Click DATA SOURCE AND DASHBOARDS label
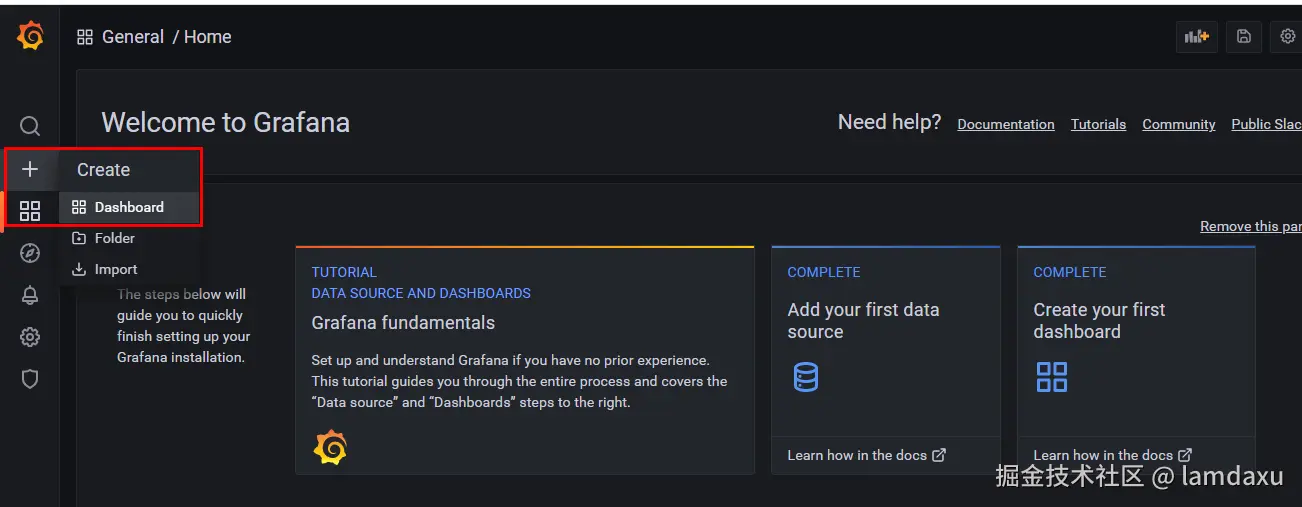Viewport: 1302px width, 507px height. (421, 293)
